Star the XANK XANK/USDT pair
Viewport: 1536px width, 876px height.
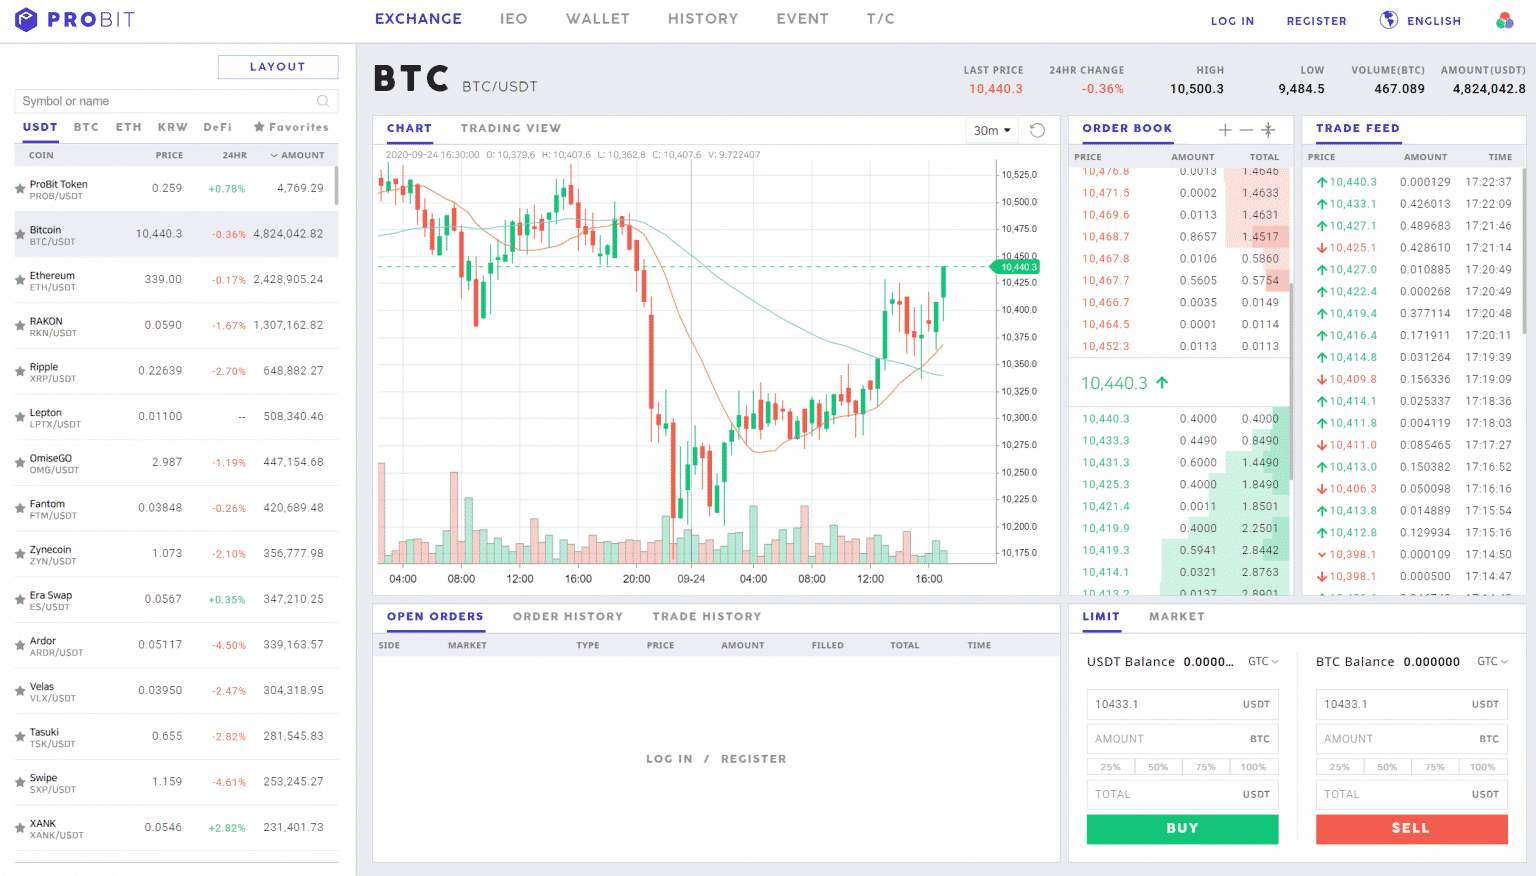point(20,829)
